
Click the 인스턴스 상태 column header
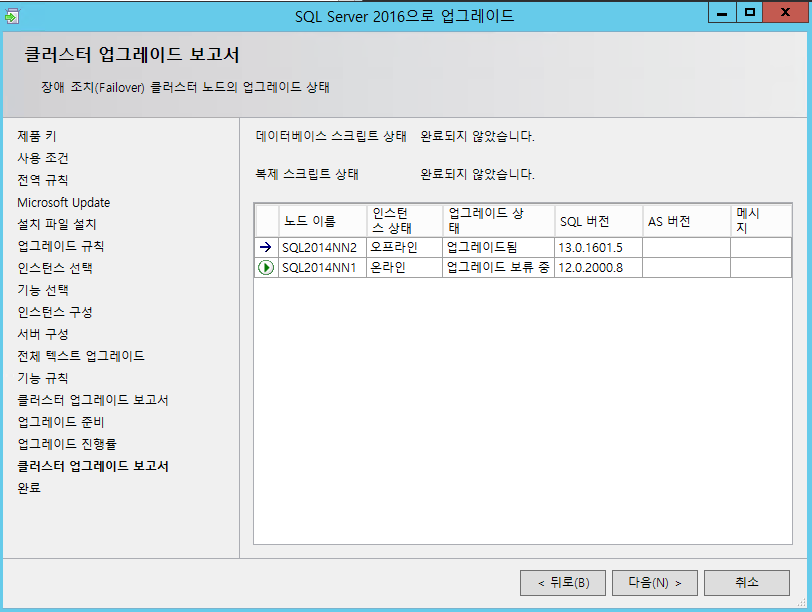[404, 221]
